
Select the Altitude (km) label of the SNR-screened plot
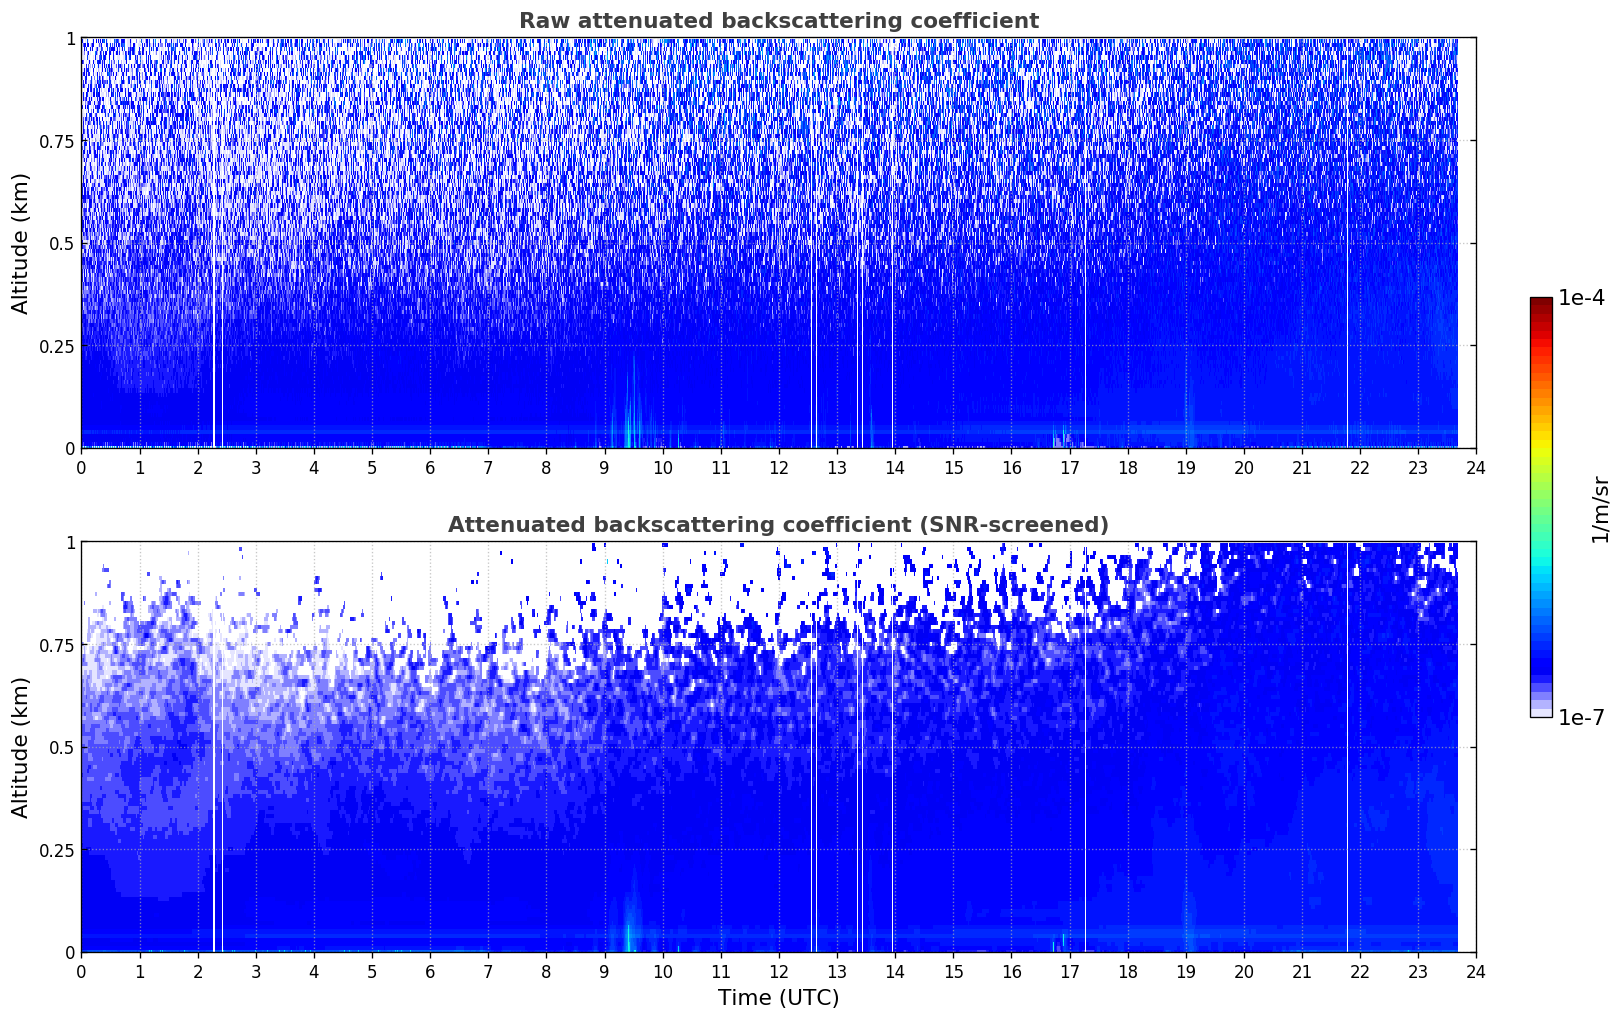[x=21, y=747]
